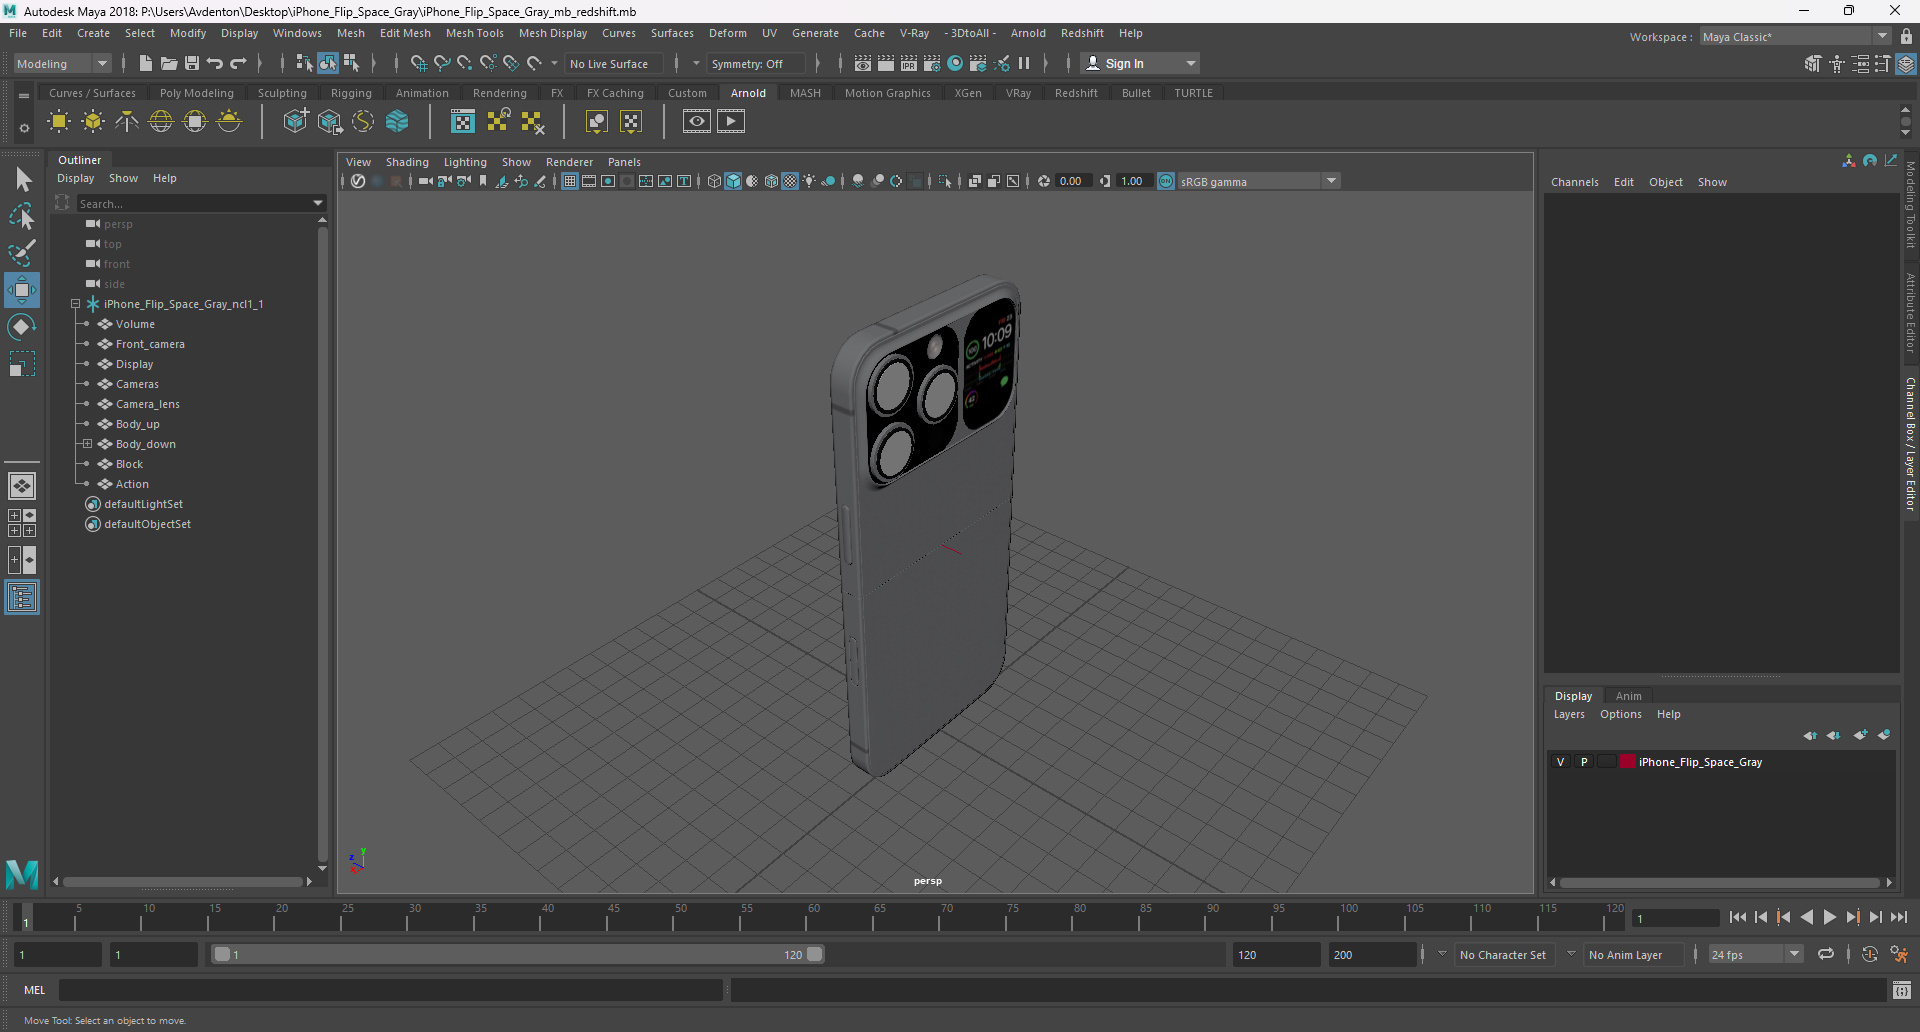Open the sRGB gamma dropdown
1920x1032 pixels.
coord(1331,181)
